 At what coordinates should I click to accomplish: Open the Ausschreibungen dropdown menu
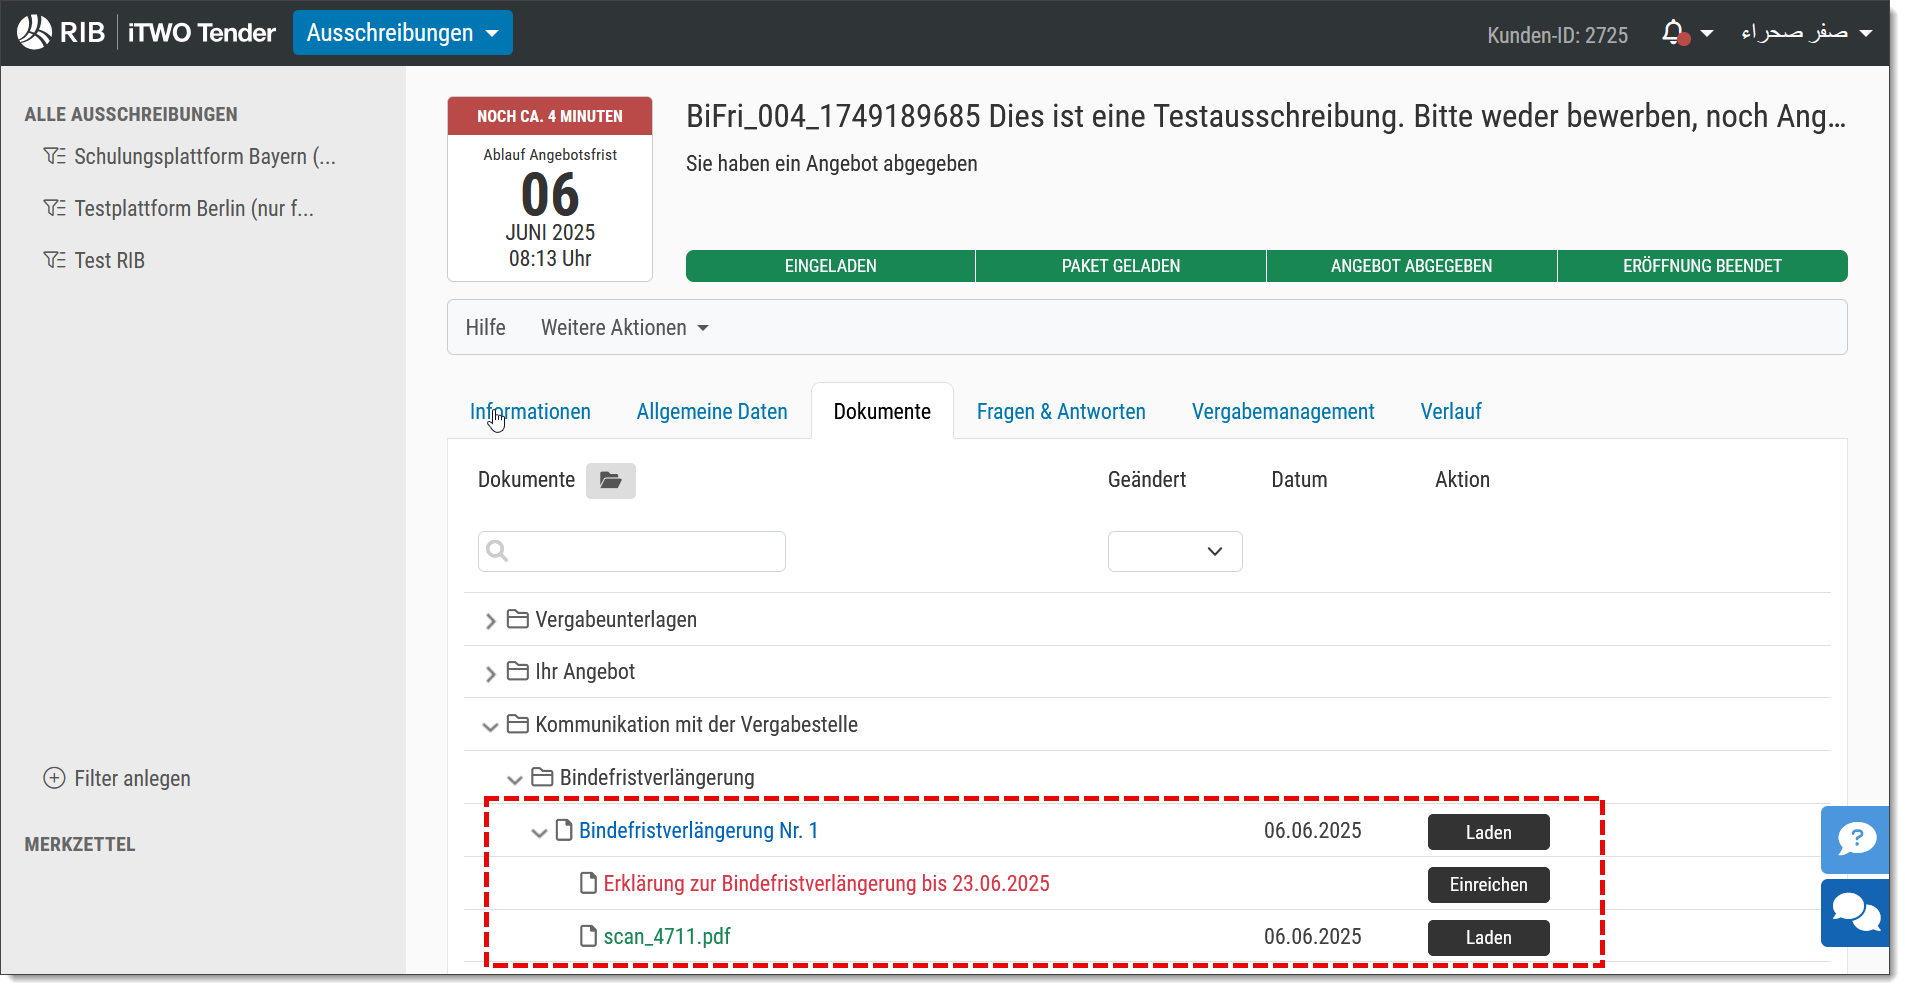(x=403, y=33)
